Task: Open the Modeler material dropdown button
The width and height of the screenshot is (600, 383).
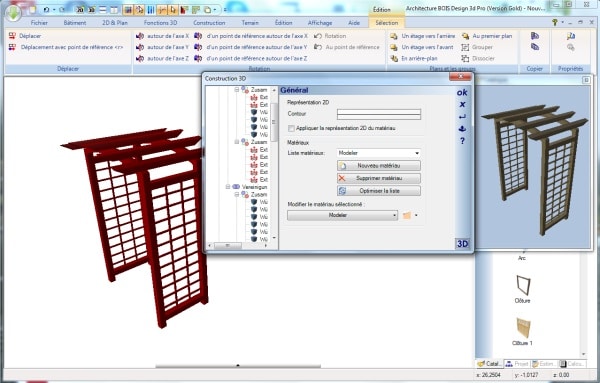Action: pos(342,215)
